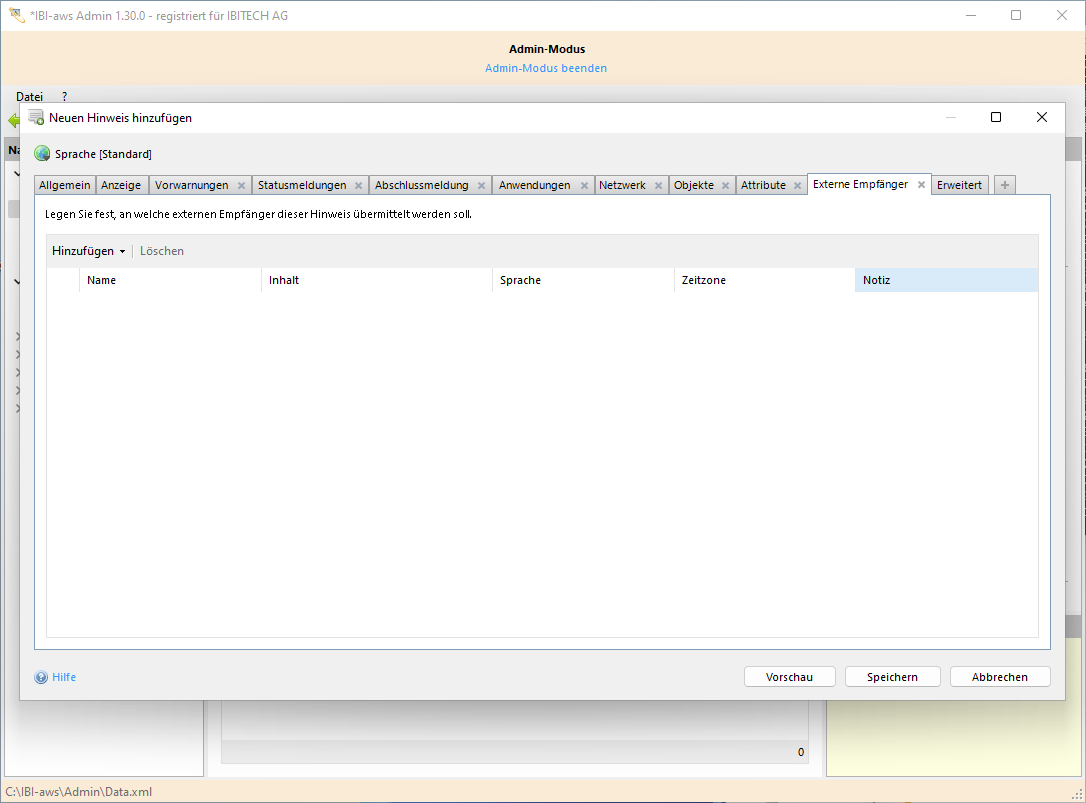The width and height of the screenshot is (1086, 803).
Task: Click the Sprache globe icon
Action: click(42, 154)
